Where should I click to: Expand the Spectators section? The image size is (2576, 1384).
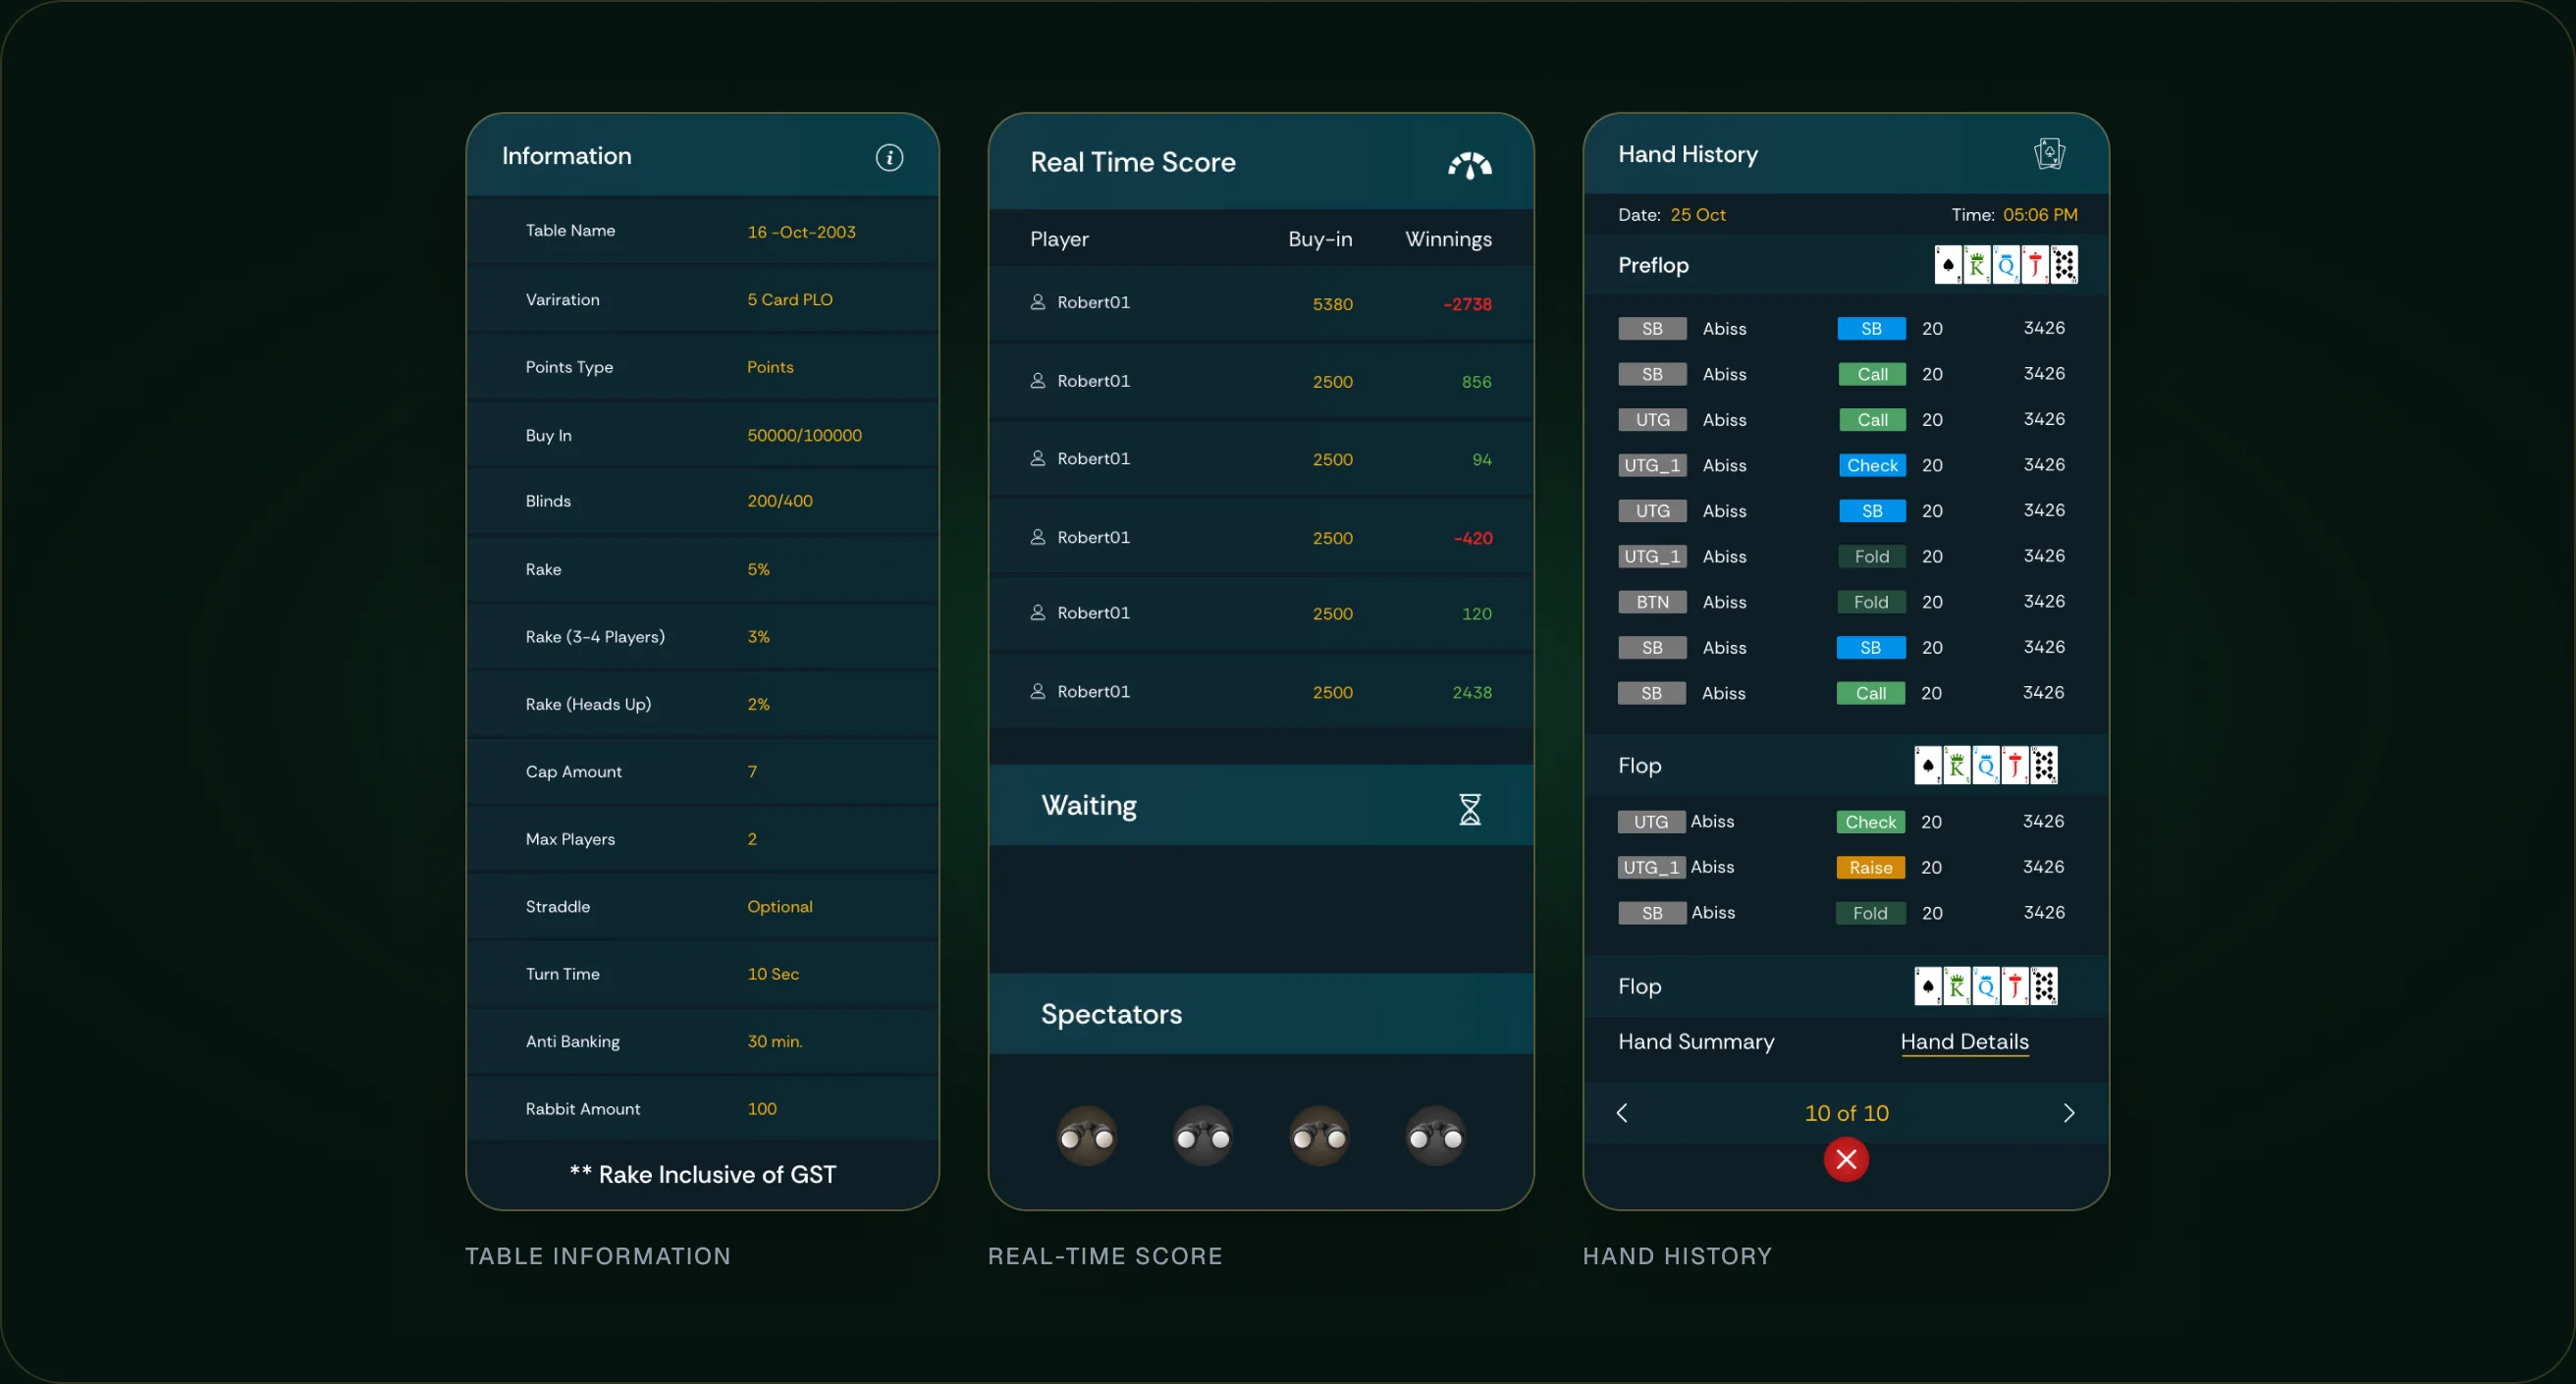click(x=1260, y=1014)
